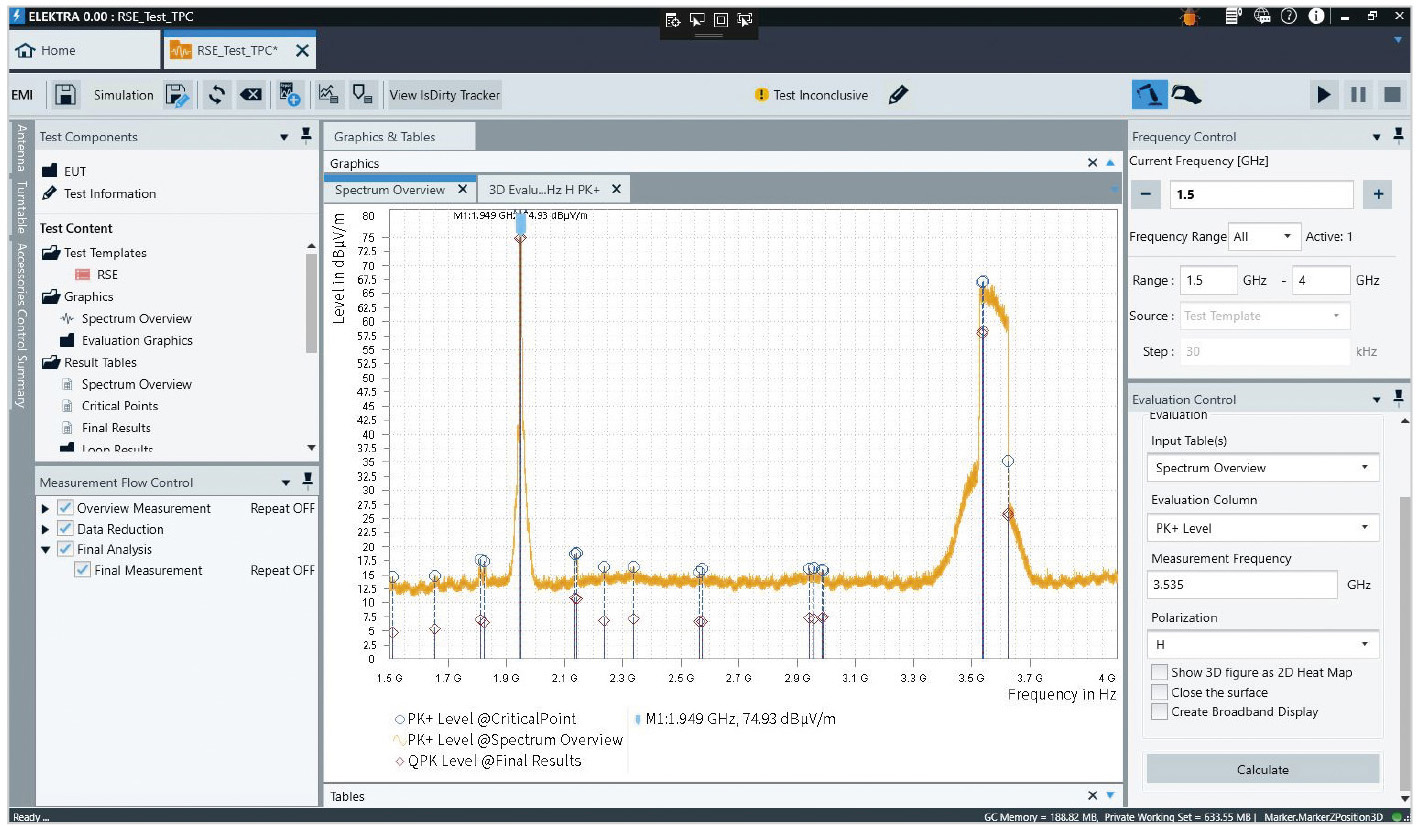Close the Tables section with X

coord(1092,796)
